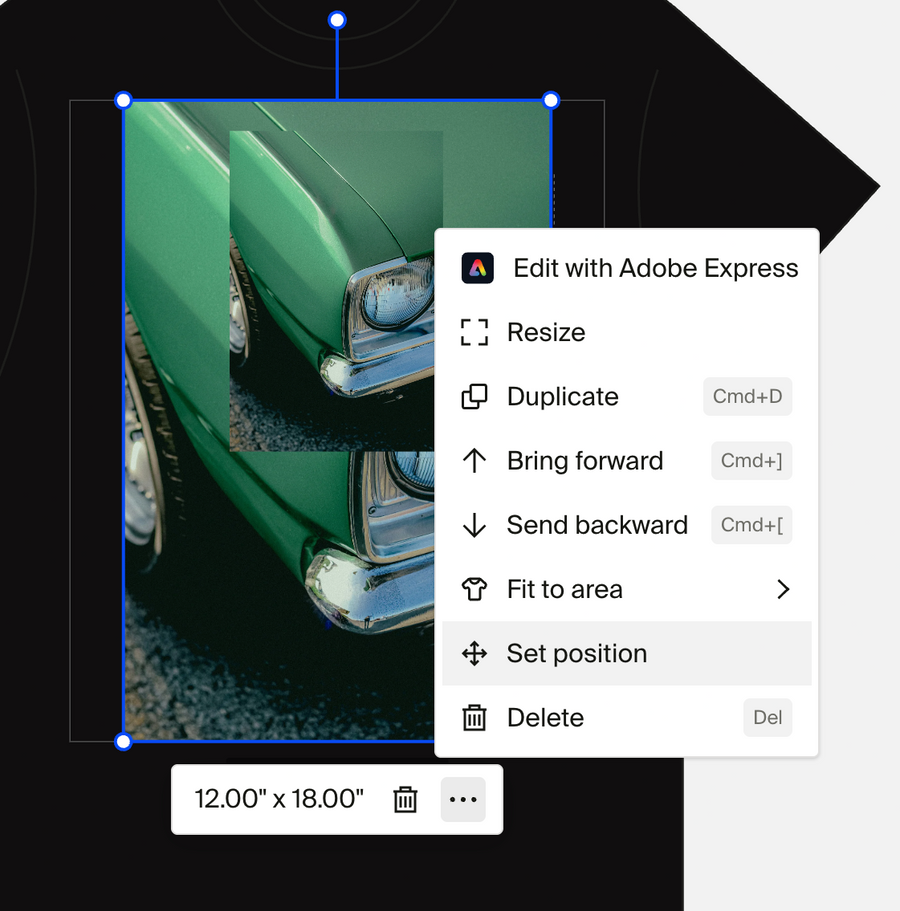Select Send backward in the menu
The image size is (900, 911).
[598, 524]
